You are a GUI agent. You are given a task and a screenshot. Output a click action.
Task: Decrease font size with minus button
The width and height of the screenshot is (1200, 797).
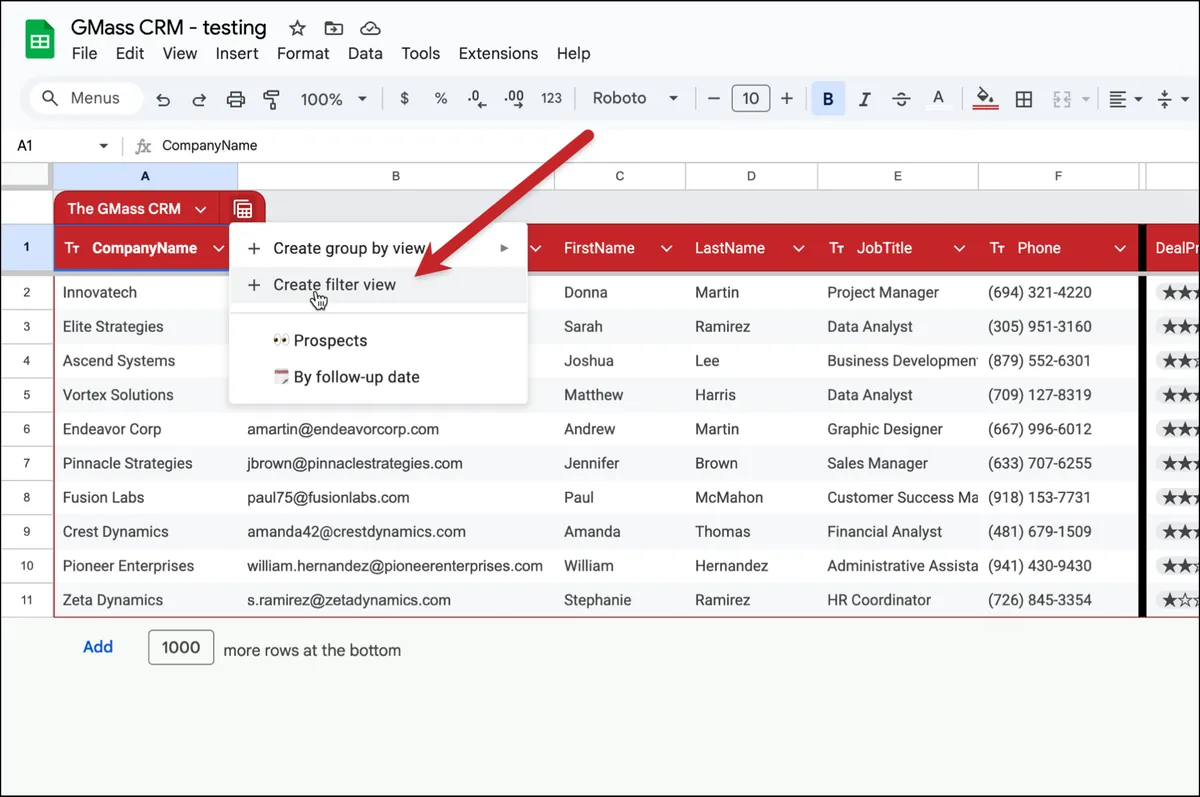pos(714,99)
